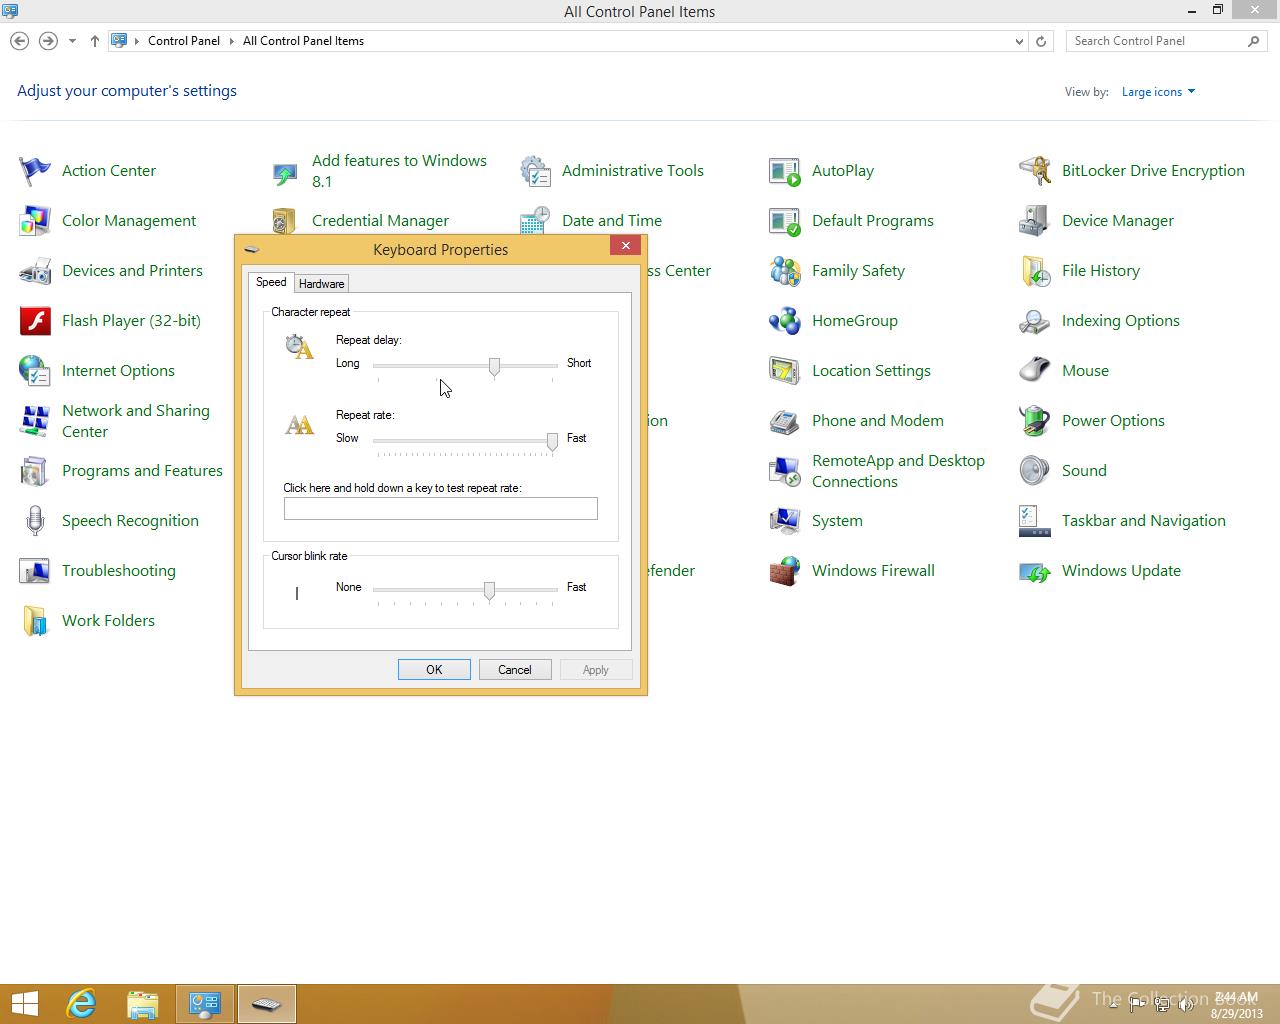Screen dimensions: 1280x1024
Task: Open Sound speaker icon
Action: pyautogui.click(x=1035, y=471)
